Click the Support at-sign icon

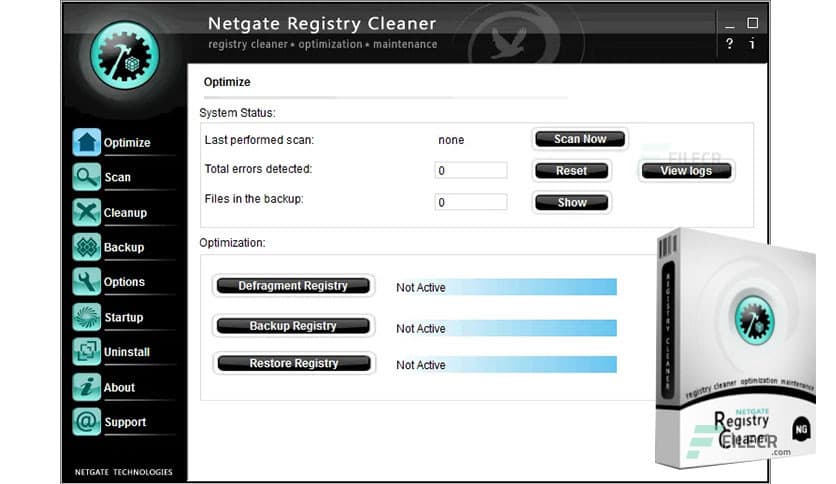point(86,422)
